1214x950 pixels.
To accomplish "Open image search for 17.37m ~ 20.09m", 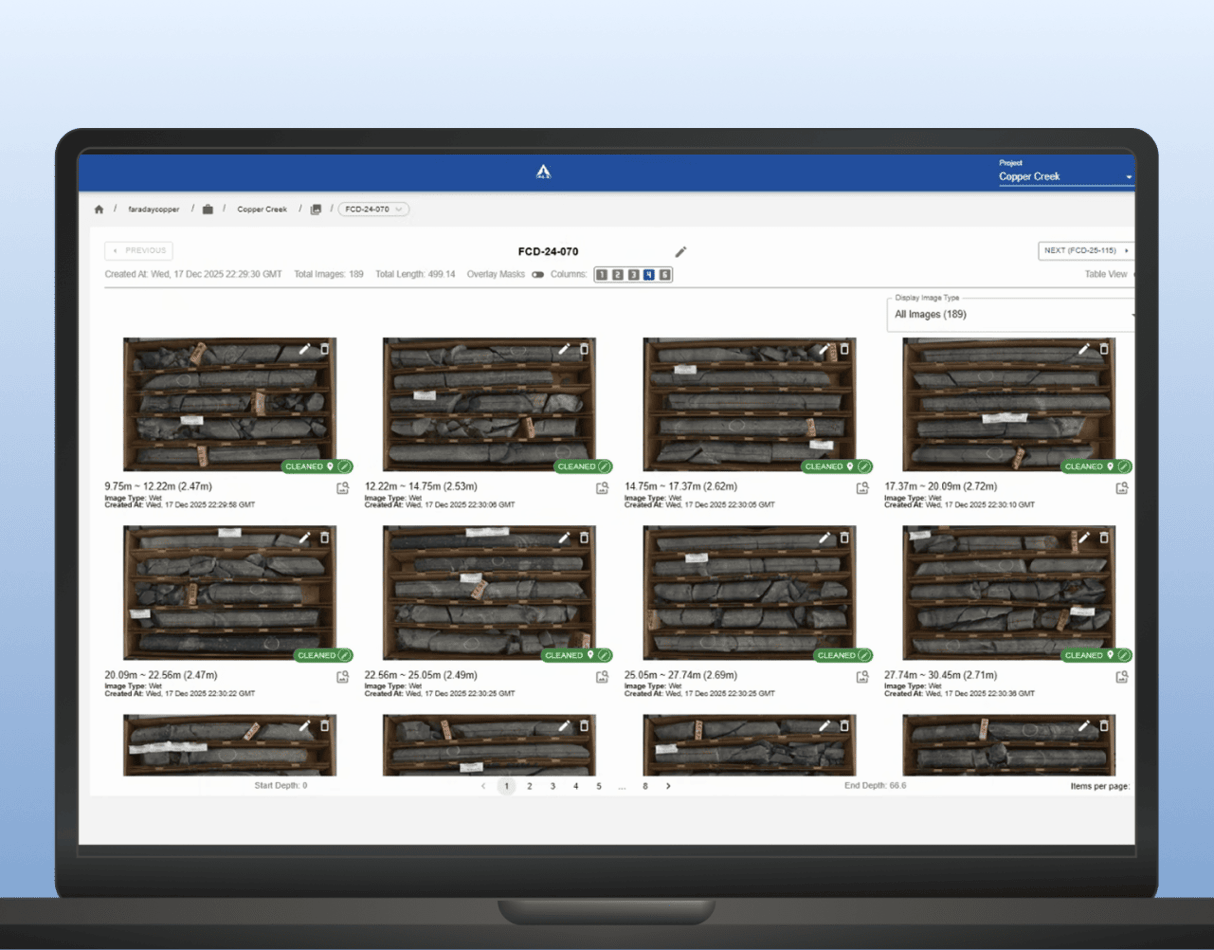I will (x=1122, y=488).
